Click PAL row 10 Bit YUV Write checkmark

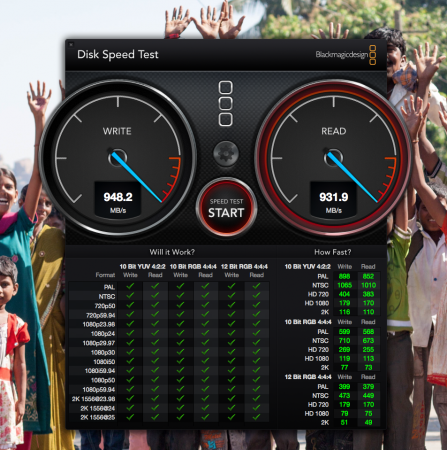(130, 286)
